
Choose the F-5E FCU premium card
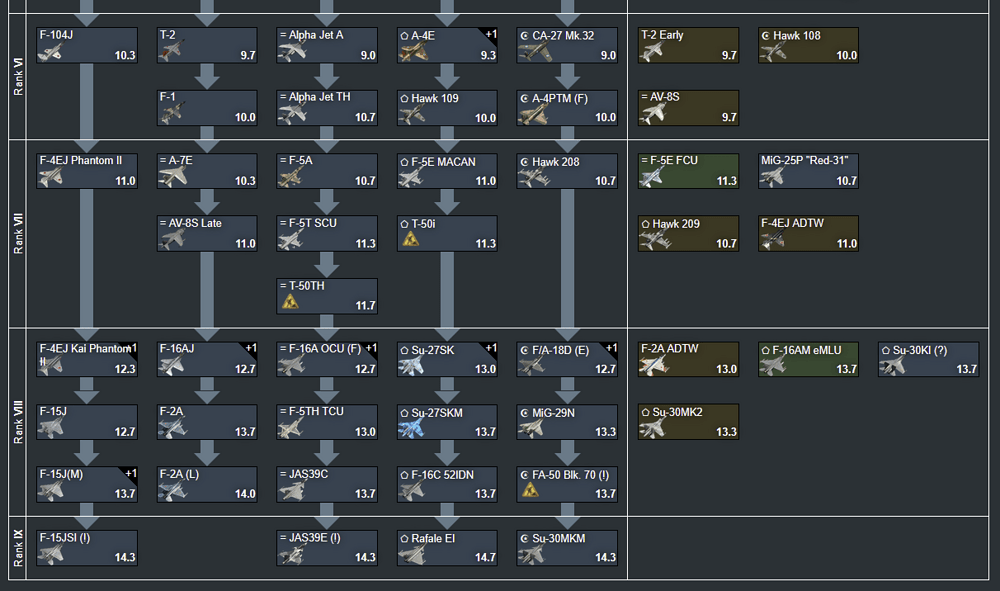(688, 170)
